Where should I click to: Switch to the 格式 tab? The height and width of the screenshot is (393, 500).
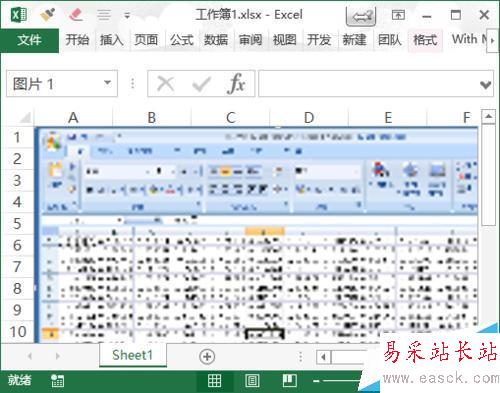[x=425, y=40]
